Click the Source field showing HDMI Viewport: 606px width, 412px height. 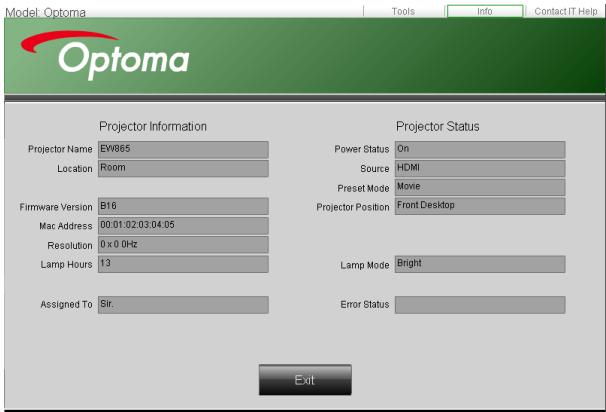[480, 169]
